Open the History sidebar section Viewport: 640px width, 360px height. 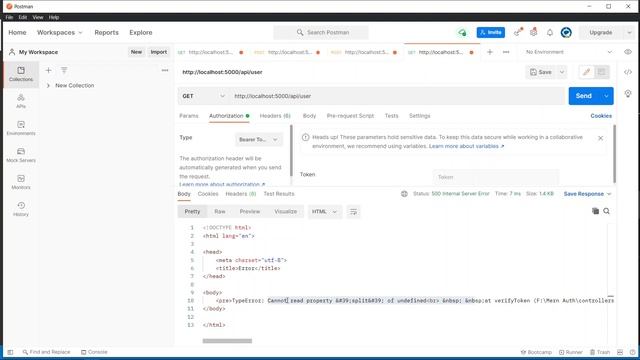[21, 209]
